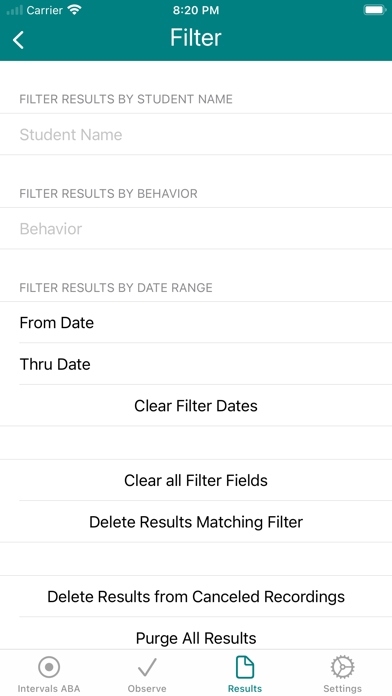Switch to the Intervals ABA tab label
Screen dimensions: 392x696
click(x=49, y=688)
